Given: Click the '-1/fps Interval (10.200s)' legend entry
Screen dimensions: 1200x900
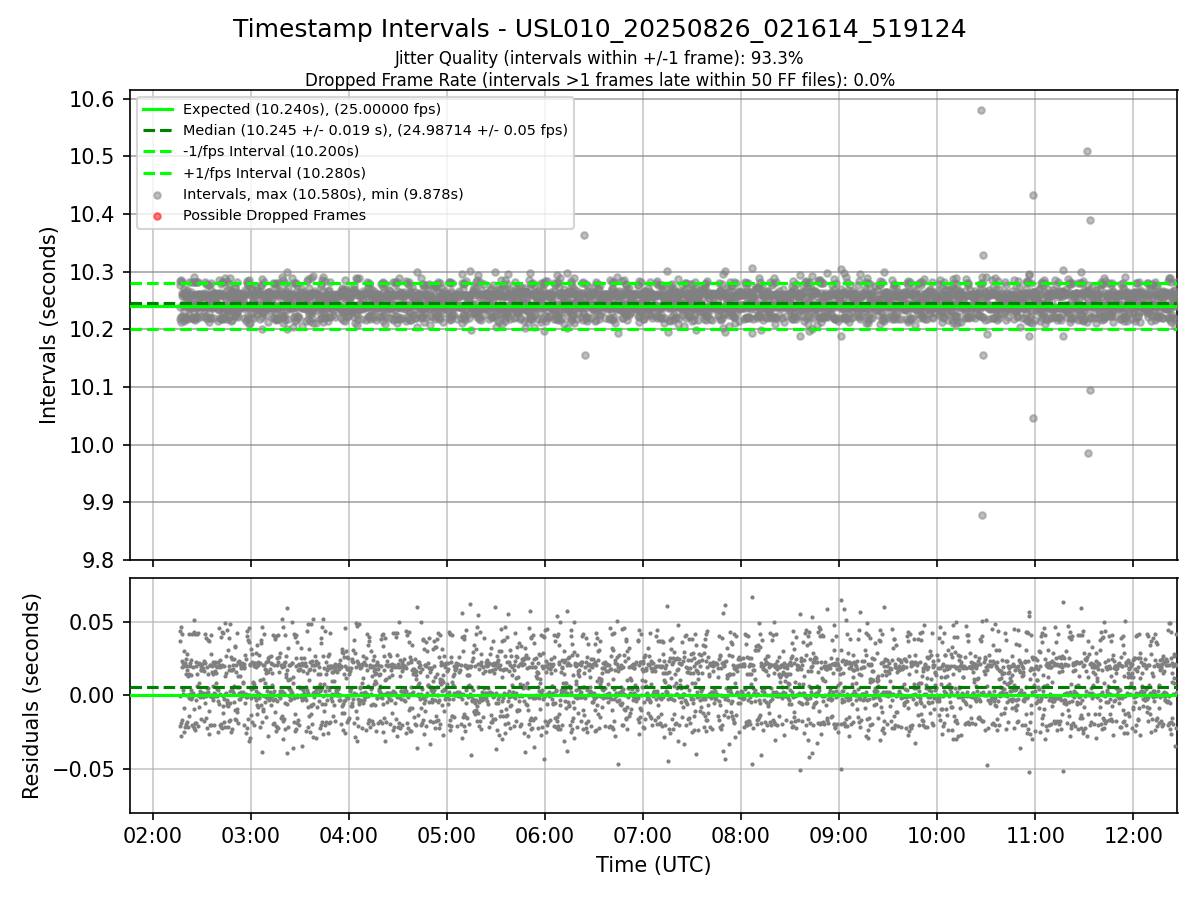Looking at the screenshot, I should [271, 151].
